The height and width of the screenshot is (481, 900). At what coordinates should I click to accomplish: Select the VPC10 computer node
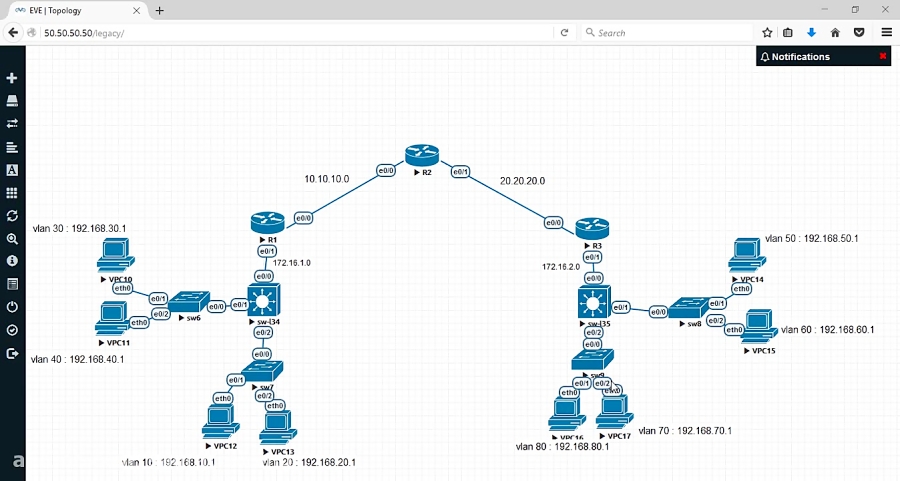click(x=115, y=256)
